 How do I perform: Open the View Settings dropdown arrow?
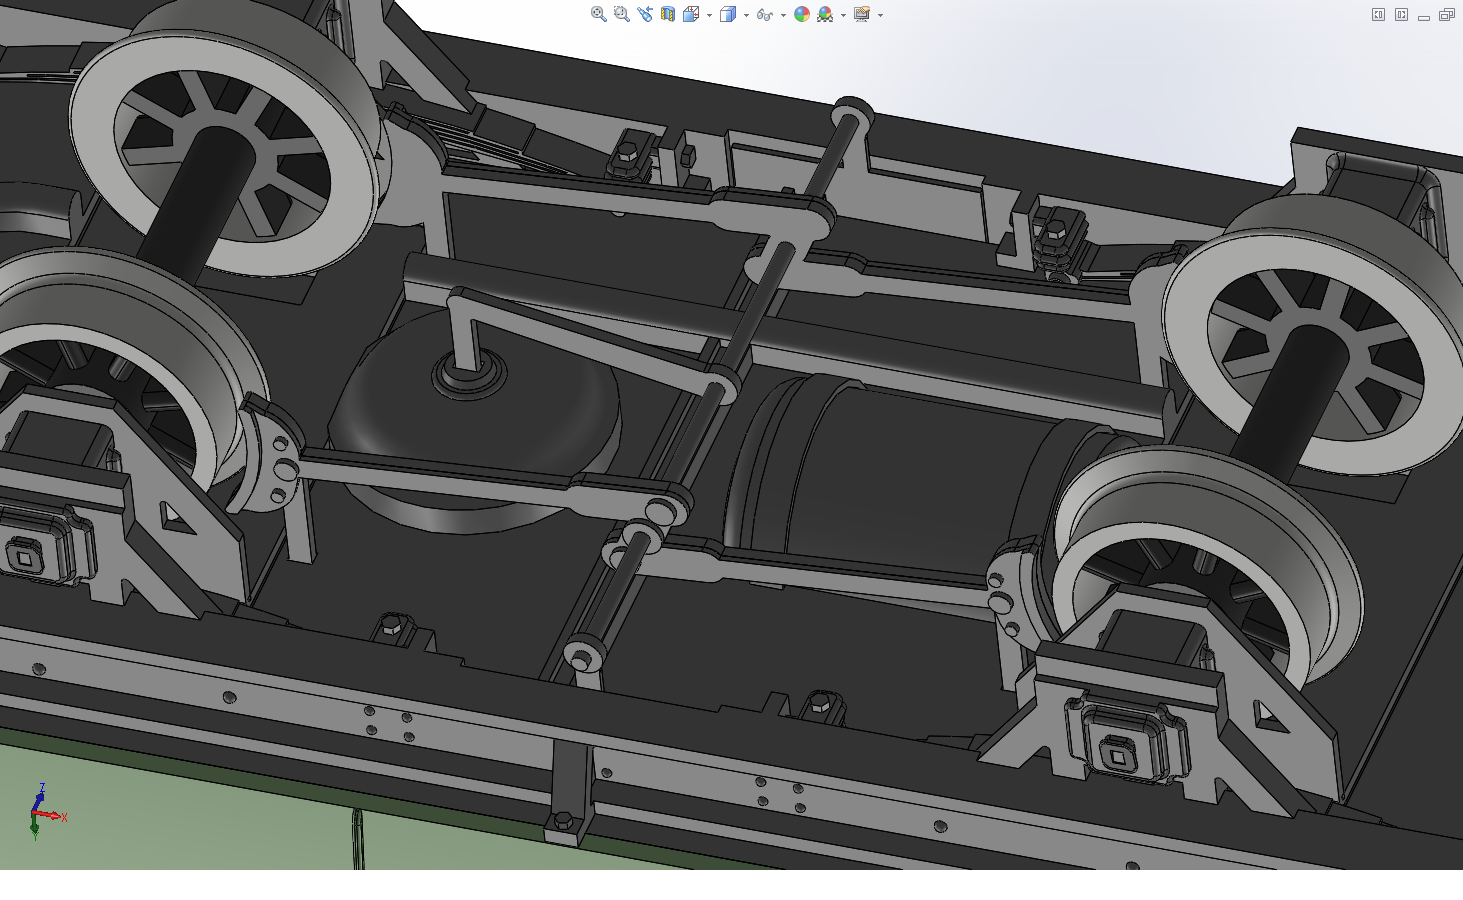tap(880, 15)
